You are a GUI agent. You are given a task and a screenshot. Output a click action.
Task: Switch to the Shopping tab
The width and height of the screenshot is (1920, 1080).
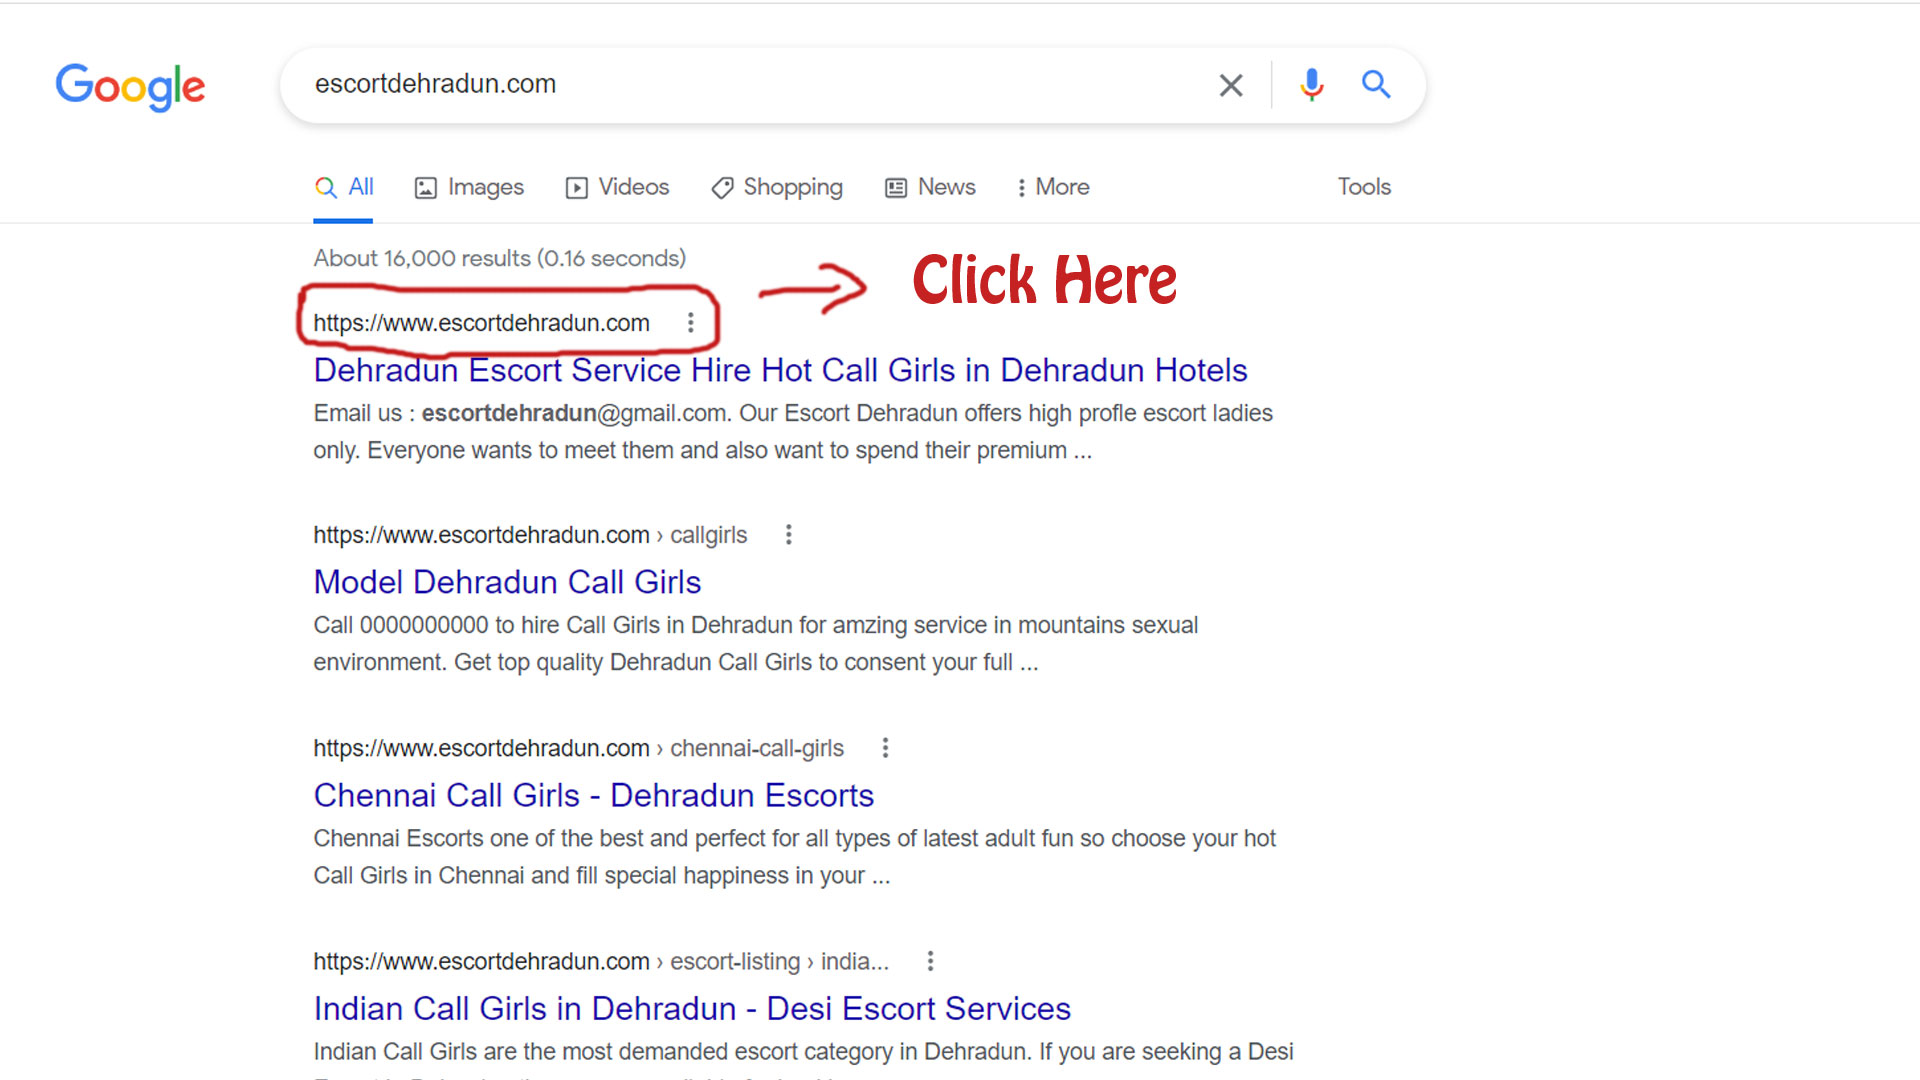point(777,187)
